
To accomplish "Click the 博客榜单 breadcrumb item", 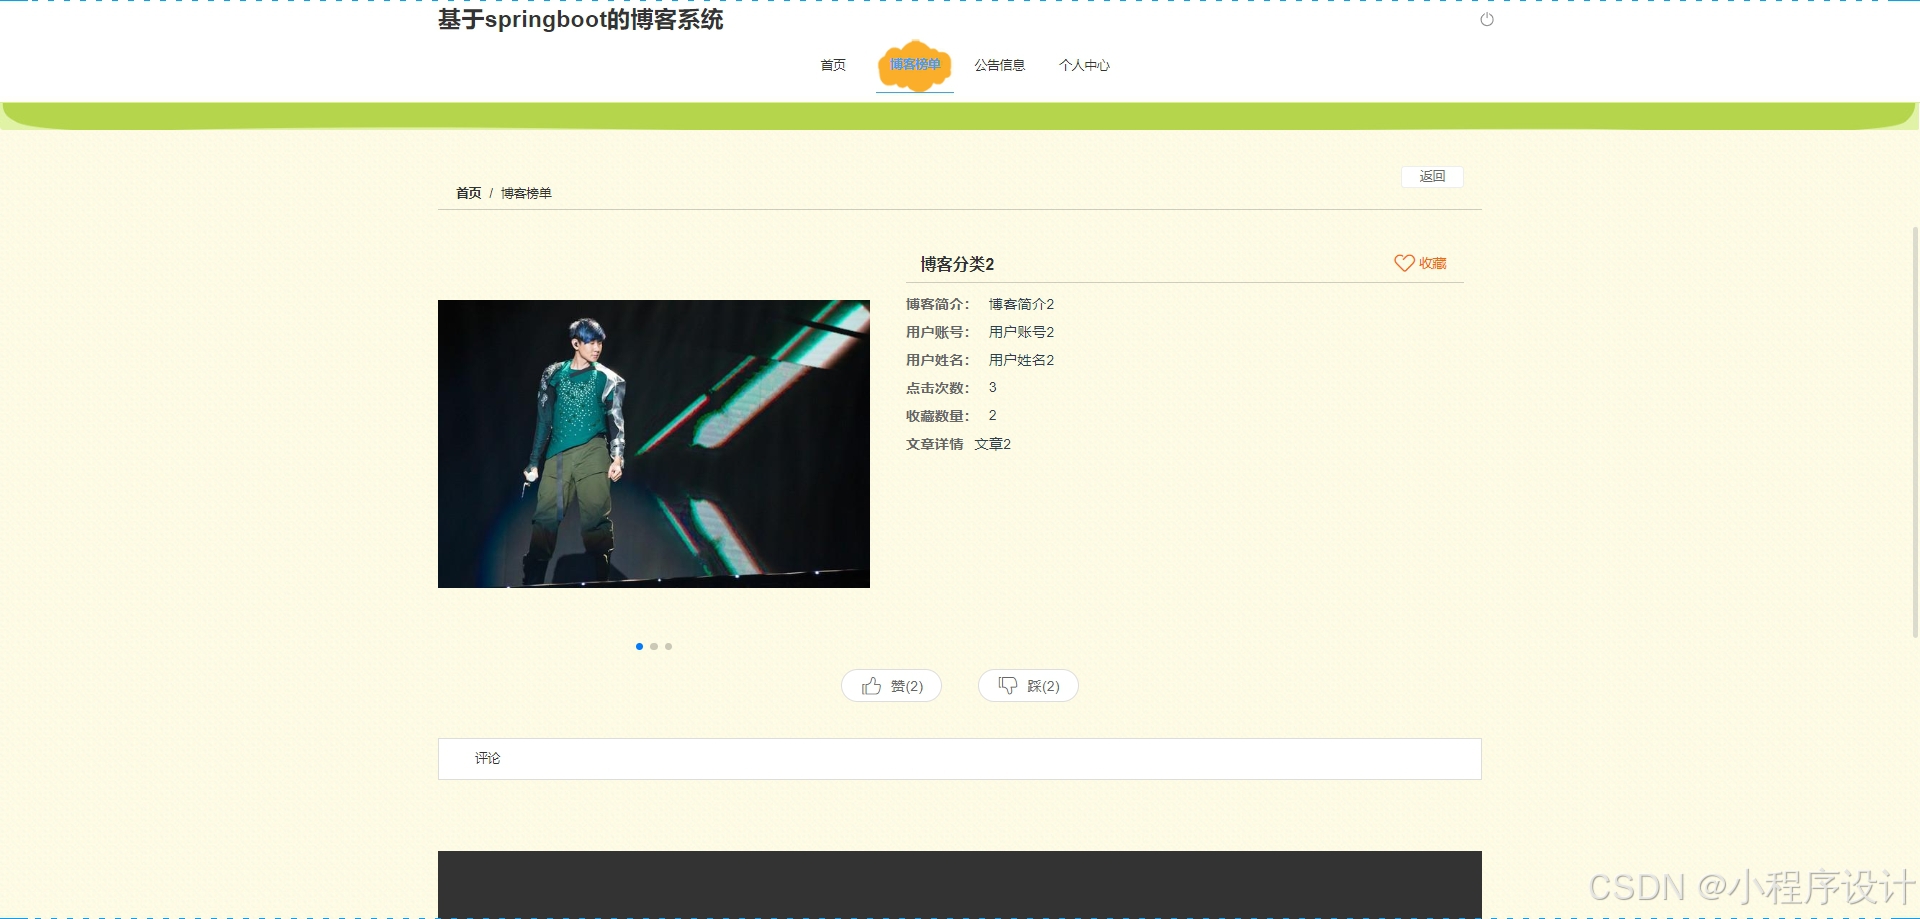I will click(x=526, y=193).
